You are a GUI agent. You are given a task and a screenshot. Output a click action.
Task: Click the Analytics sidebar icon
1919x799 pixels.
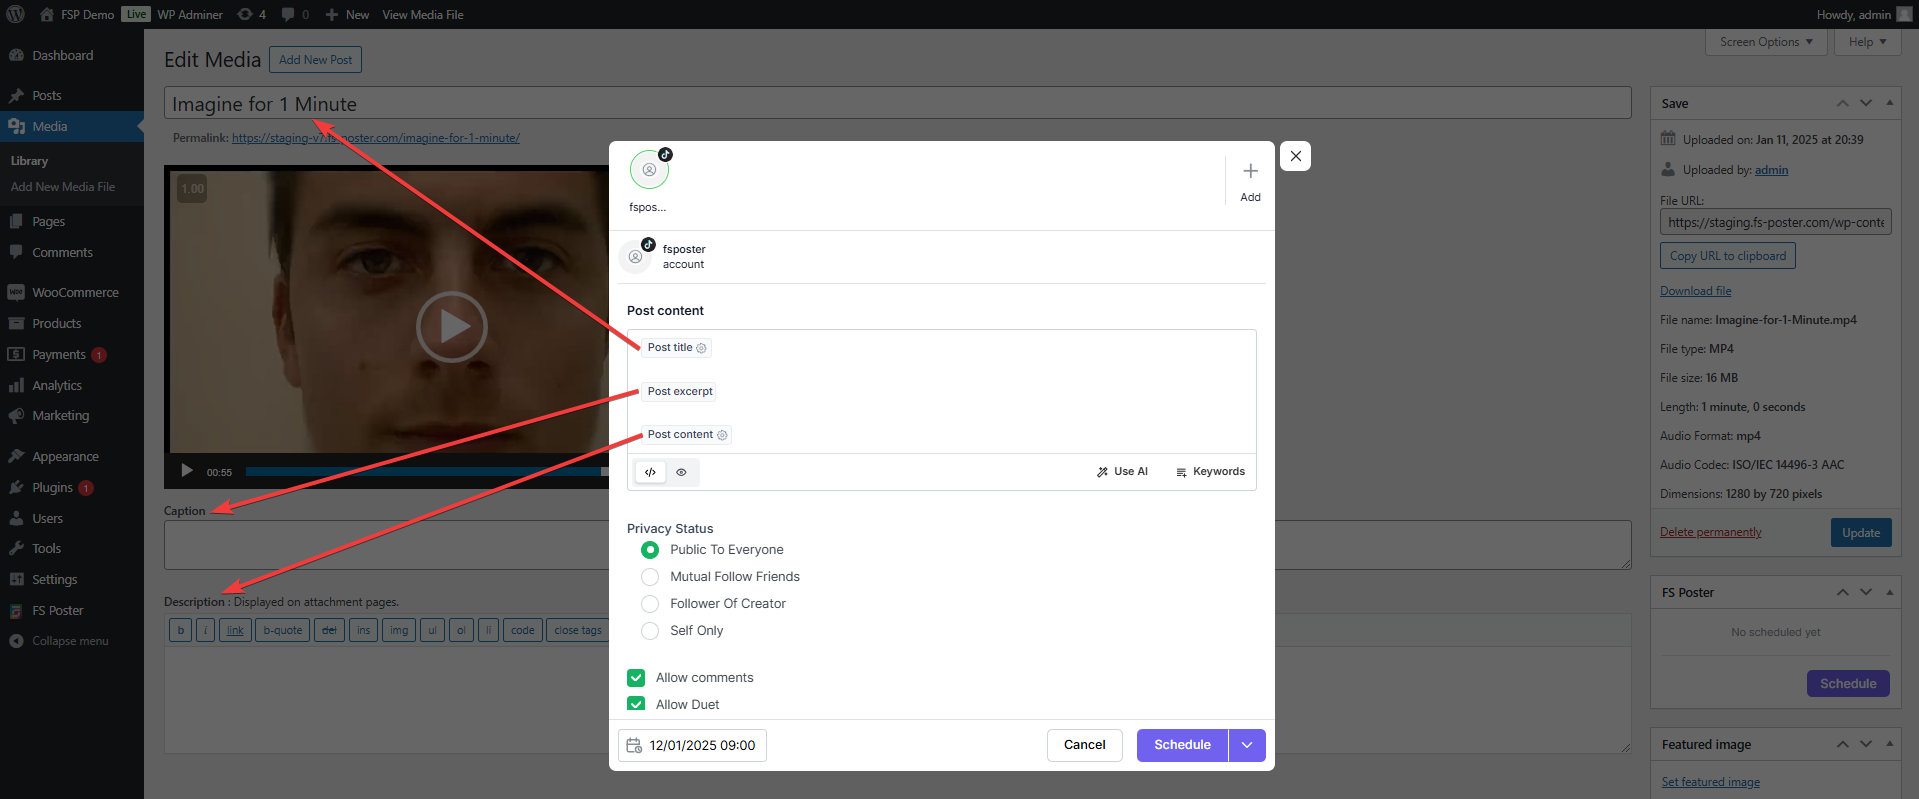coord(16,385)
